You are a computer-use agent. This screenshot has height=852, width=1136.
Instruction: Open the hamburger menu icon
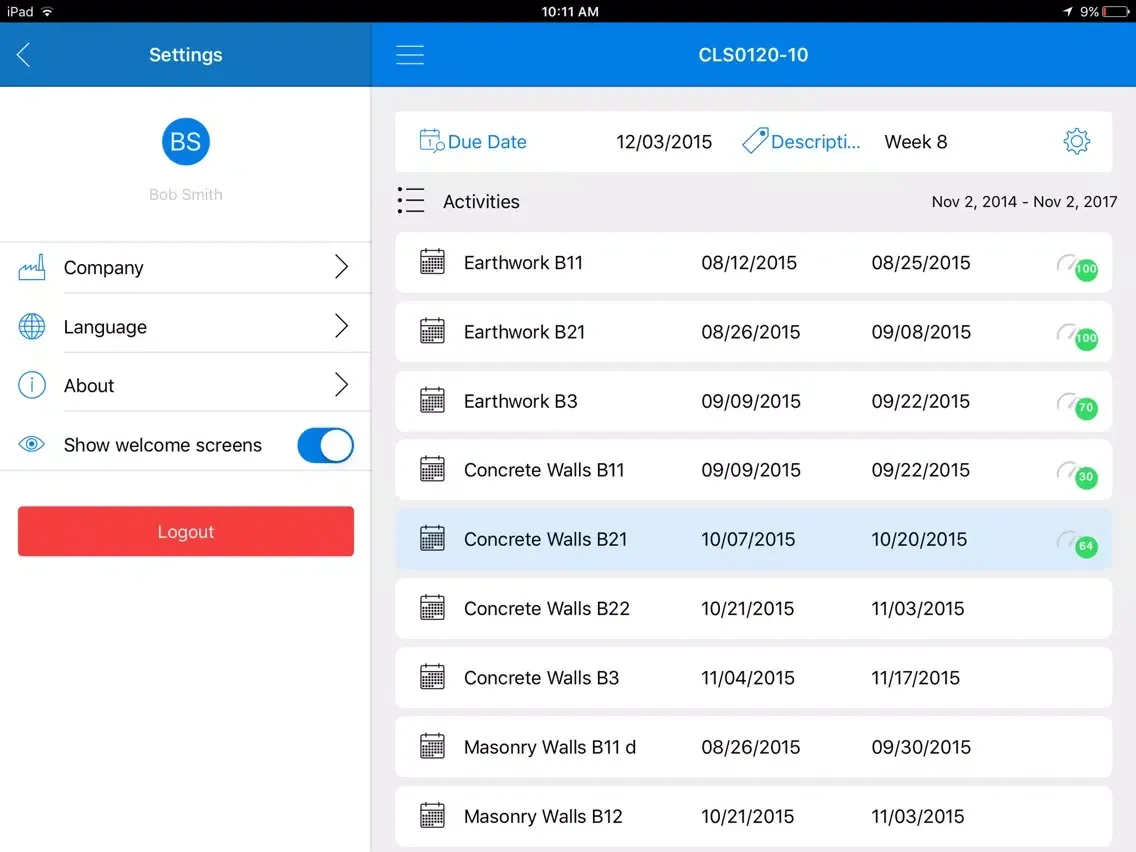click(410, 55)
